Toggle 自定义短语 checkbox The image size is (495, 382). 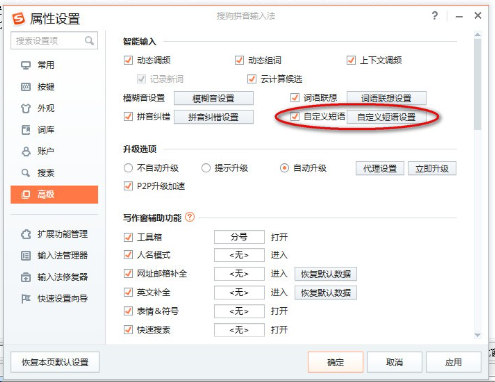[295, 116]
